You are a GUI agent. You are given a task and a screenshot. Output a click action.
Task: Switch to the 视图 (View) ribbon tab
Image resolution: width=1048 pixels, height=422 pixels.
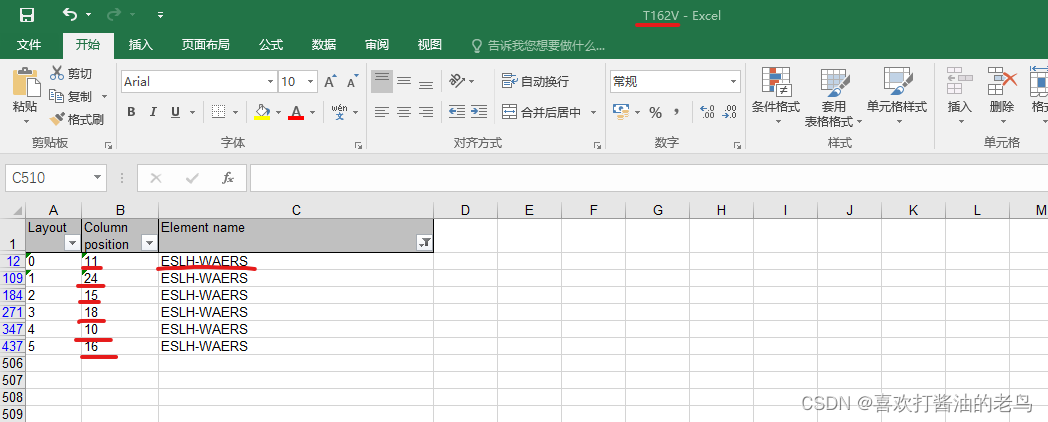430,45
